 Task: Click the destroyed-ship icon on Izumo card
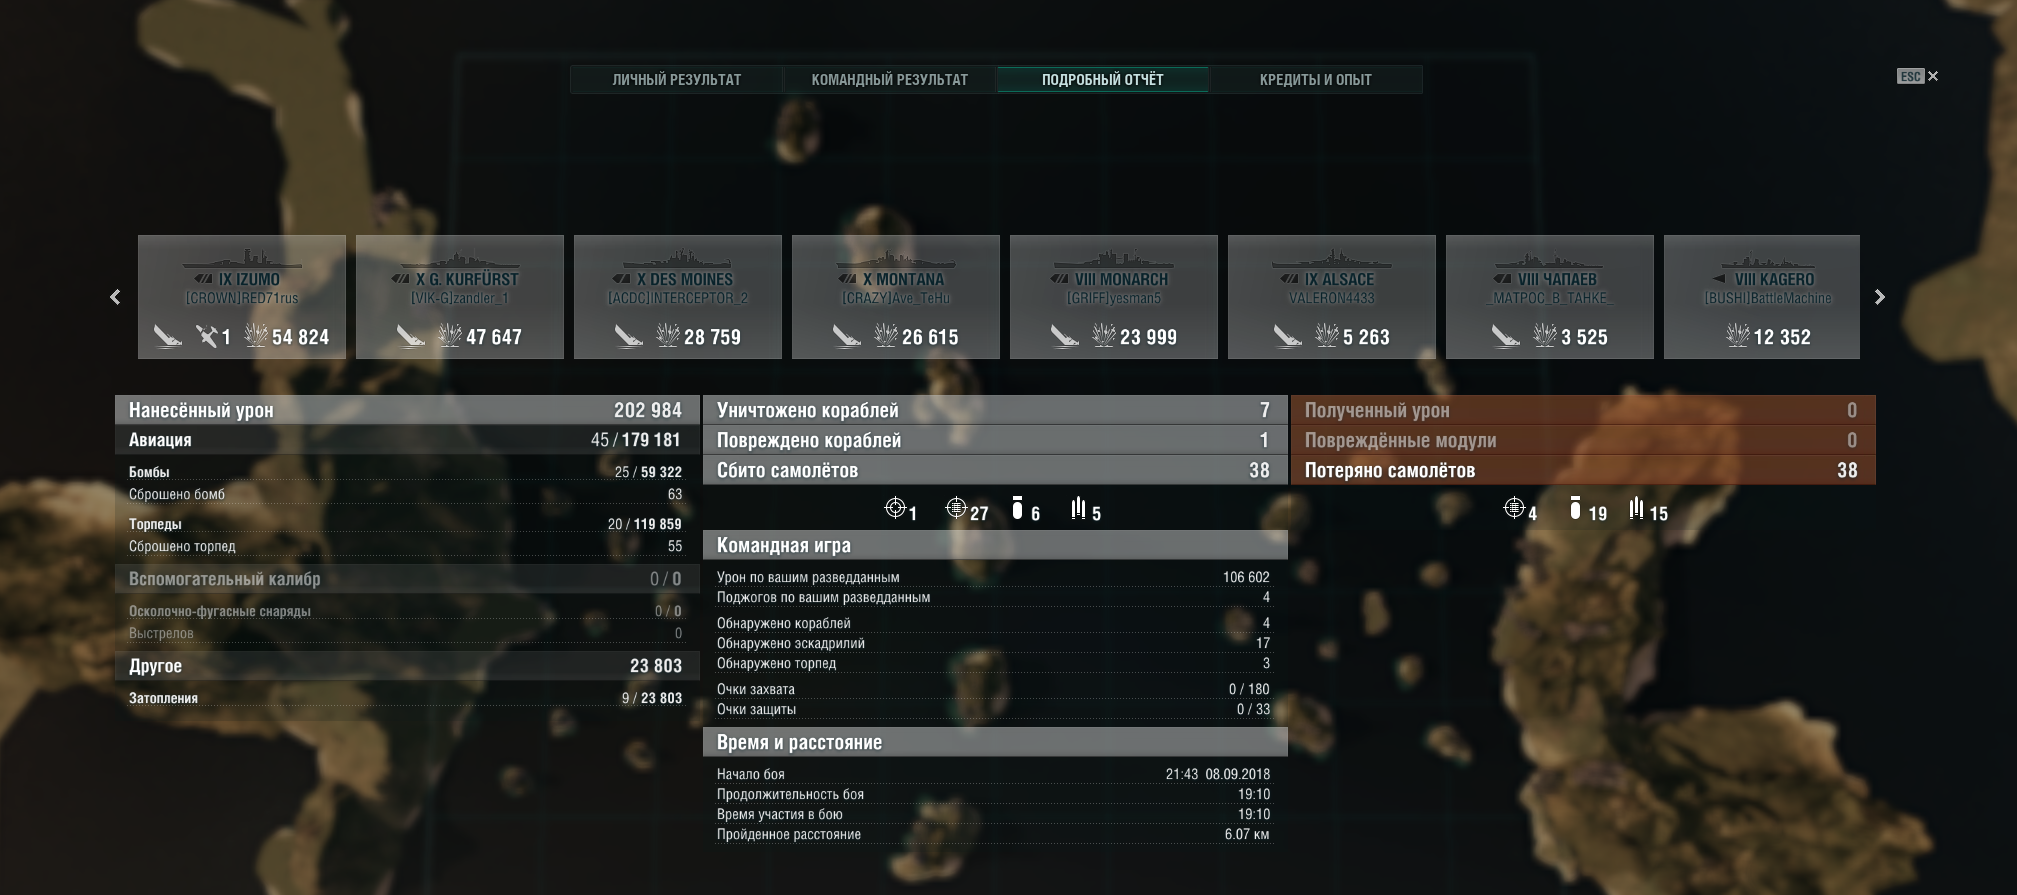pyautogui.click(x=168, y=336)
